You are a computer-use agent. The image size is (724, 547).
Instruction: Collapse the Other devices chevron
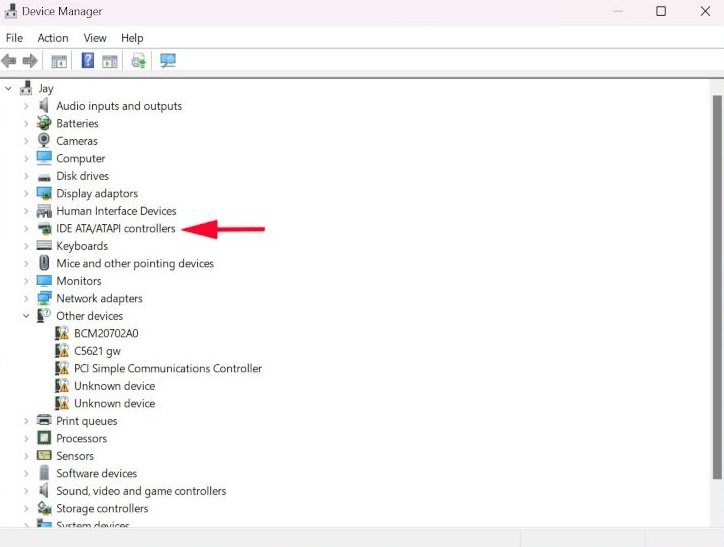click(26, 316)
